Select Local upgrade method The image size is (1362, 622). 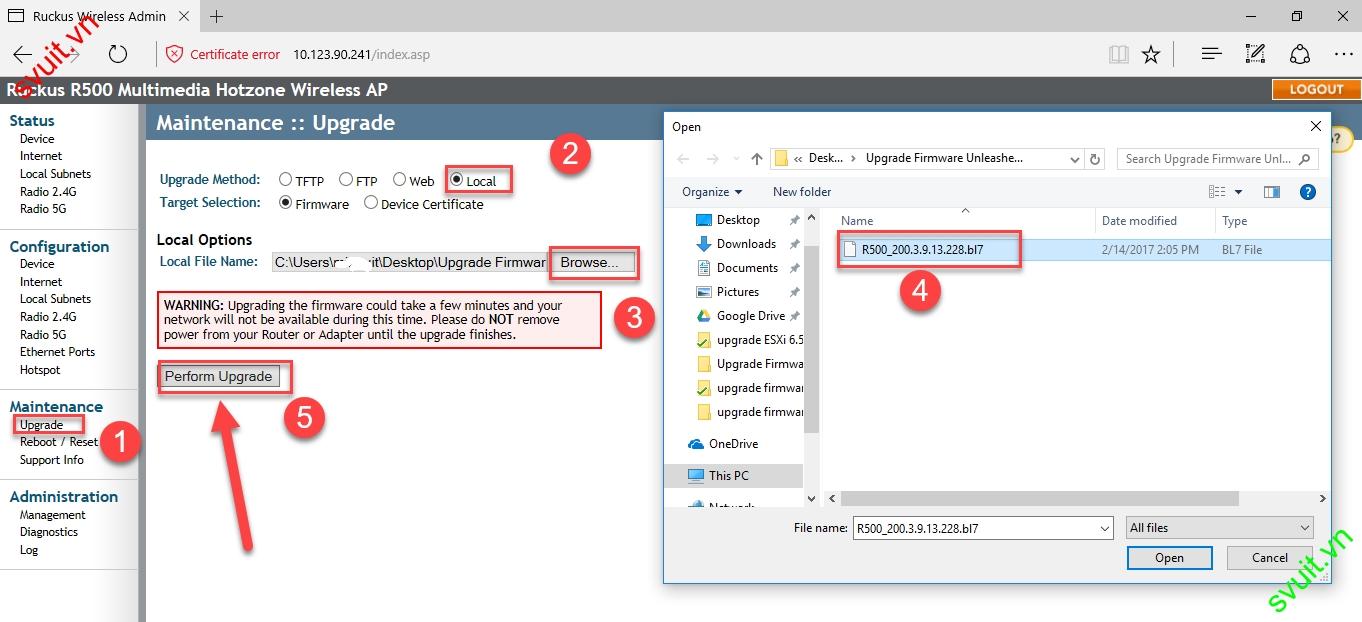(457, 180)
